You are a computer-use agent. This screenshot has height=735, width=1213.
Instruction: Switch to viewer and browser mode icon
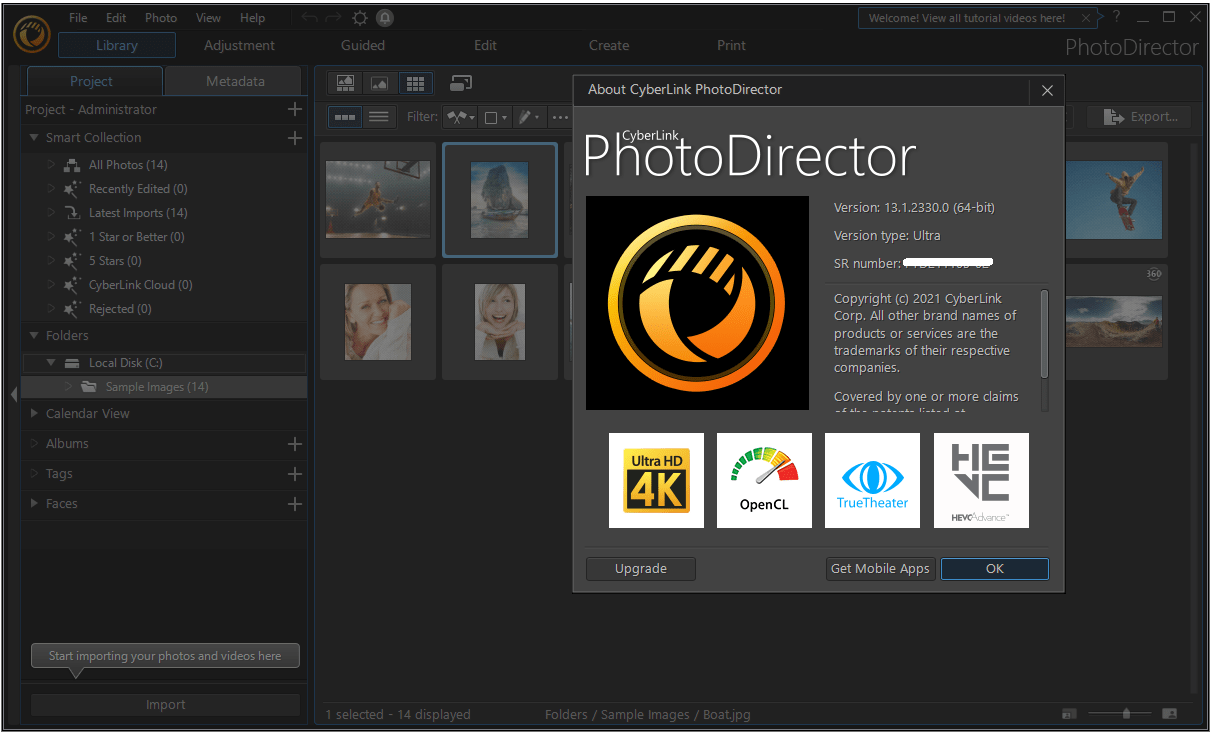(x=346, y=83)
